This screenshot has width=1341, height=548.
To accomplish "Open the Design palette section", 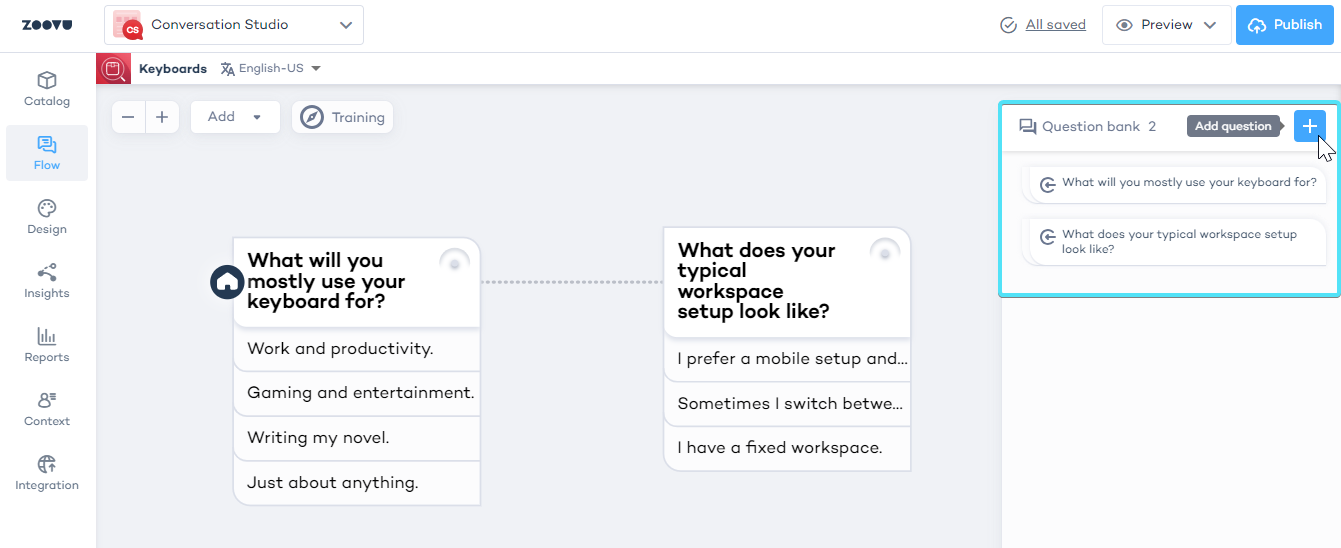I will click(47, 217).
